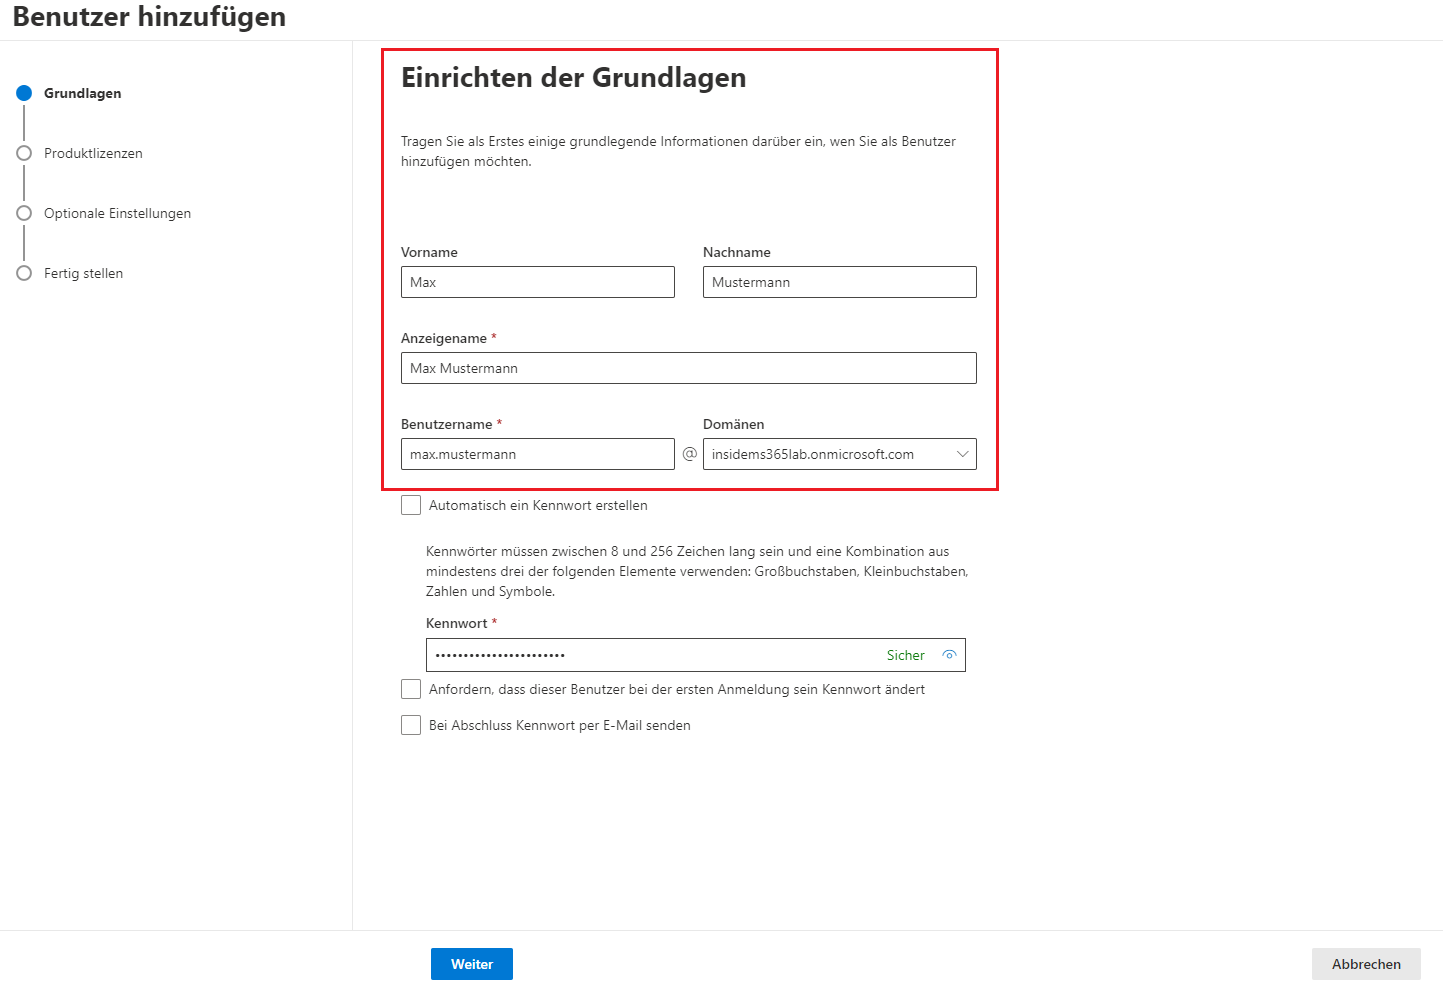This screenshot has height=985, width=1443.
Task: Expand domain list via chevron arrow
Action: 962,454
